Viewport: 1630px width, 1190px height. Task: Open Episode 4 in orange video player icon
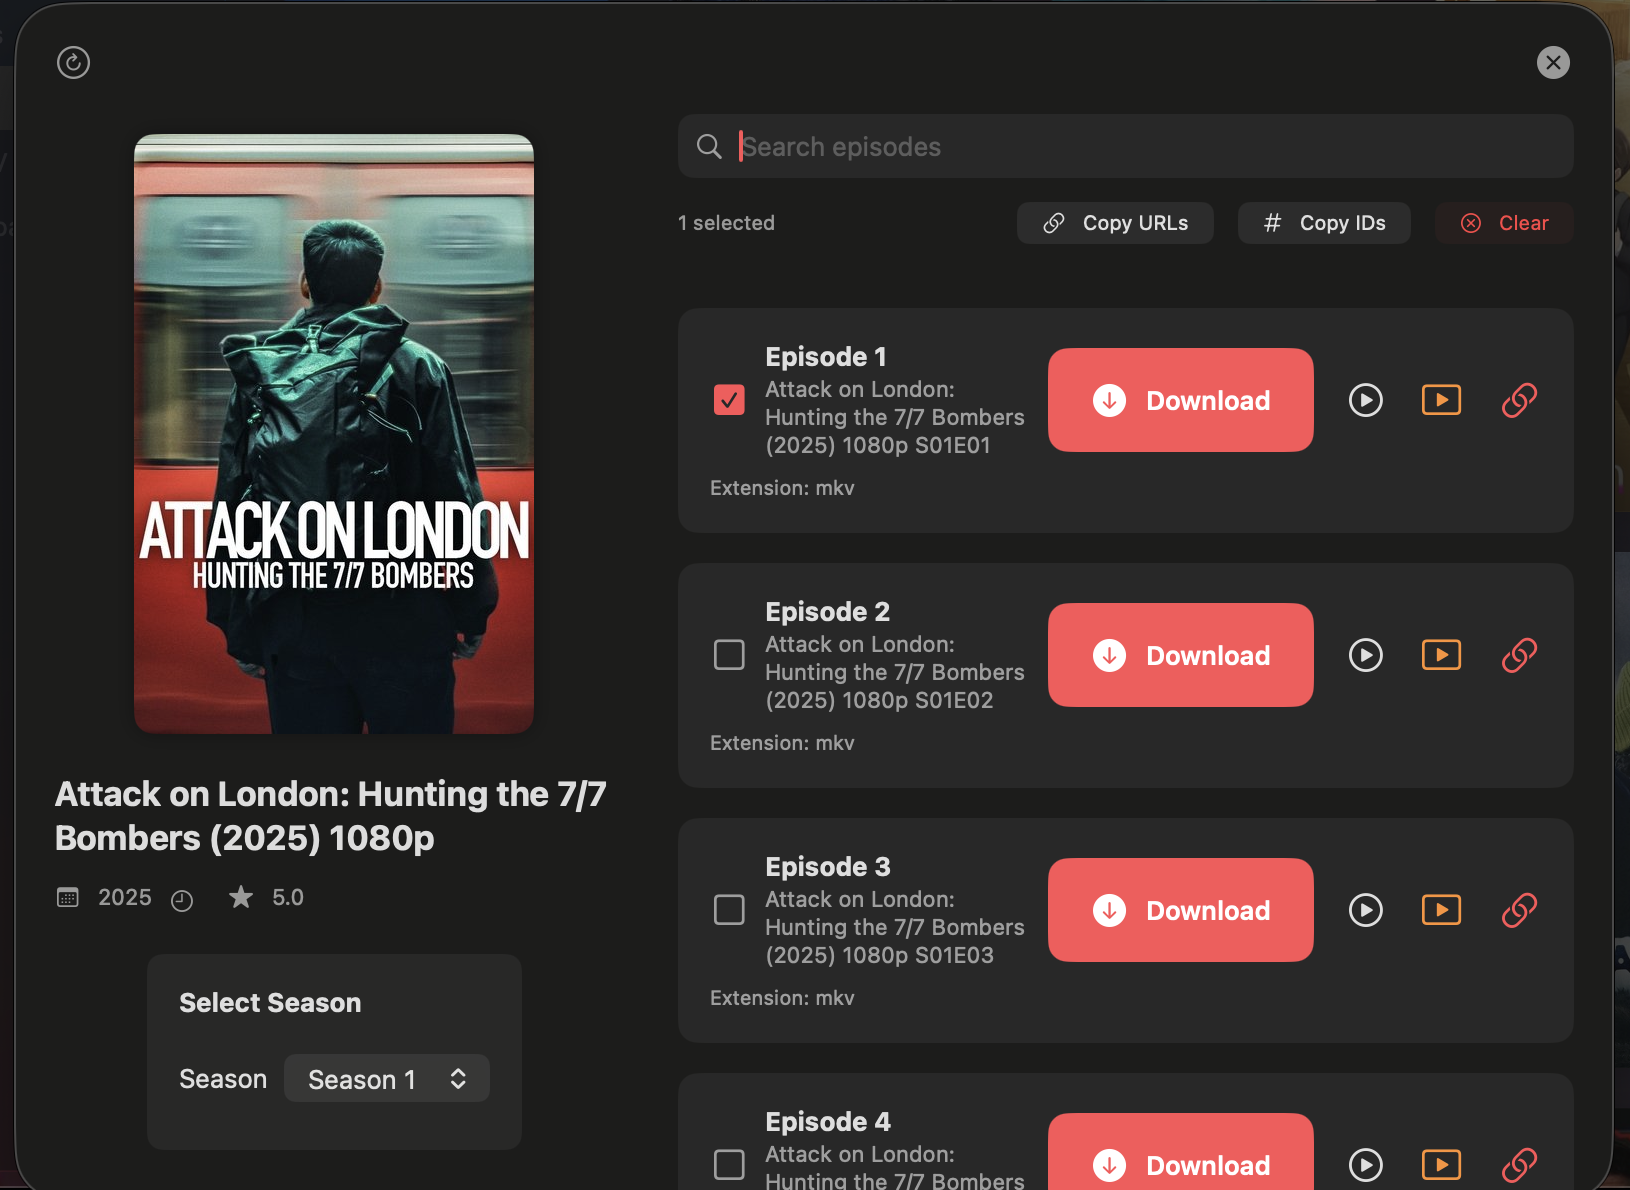(1442, 1165)
